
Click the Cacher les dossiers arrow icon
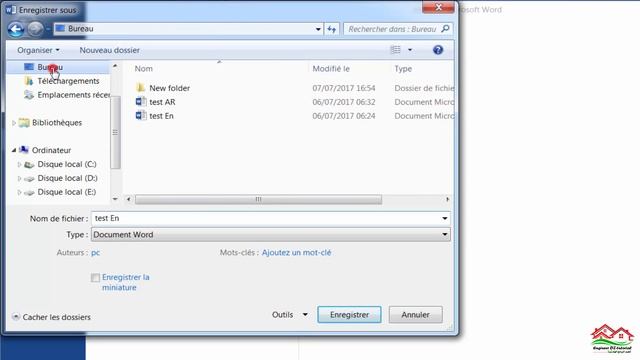[x=16, y=317]
